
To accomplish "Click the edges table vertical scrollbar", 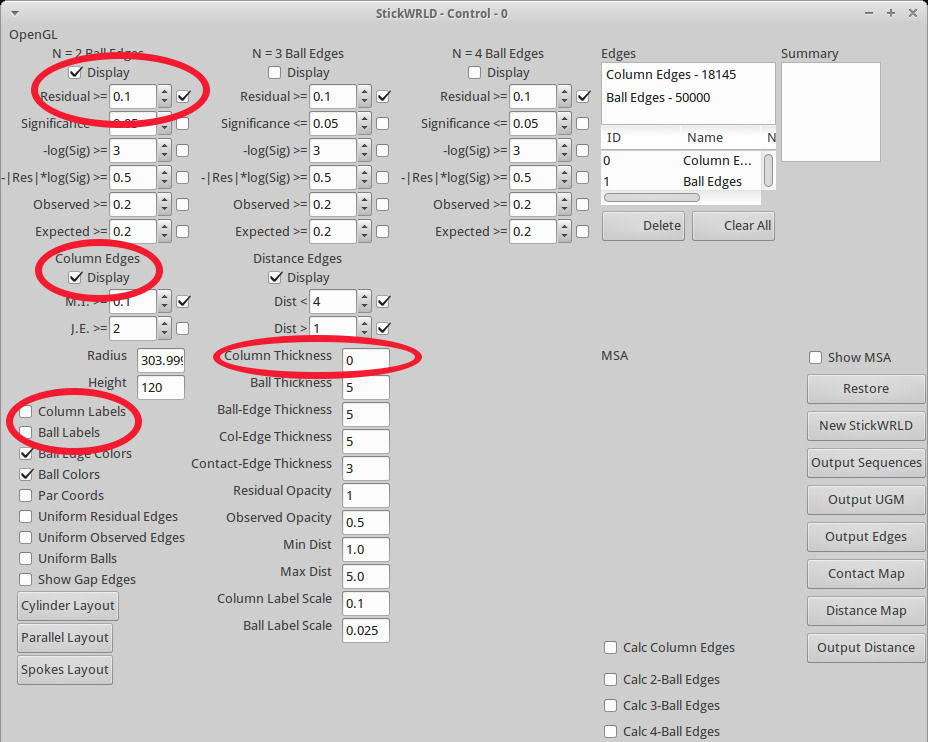I will tap(768, 170).
